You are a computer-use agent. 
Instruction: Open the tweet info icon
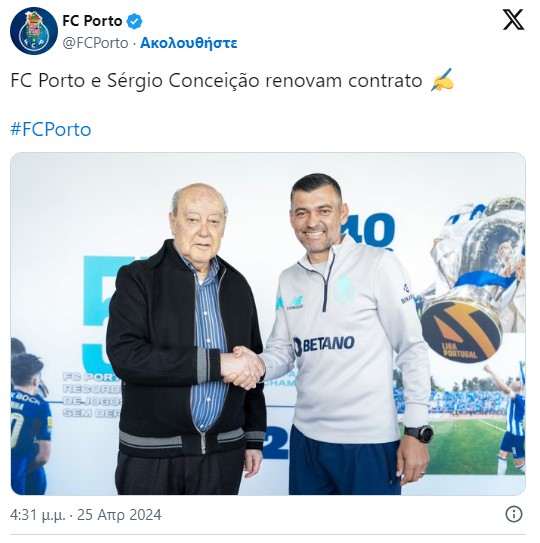514,514
